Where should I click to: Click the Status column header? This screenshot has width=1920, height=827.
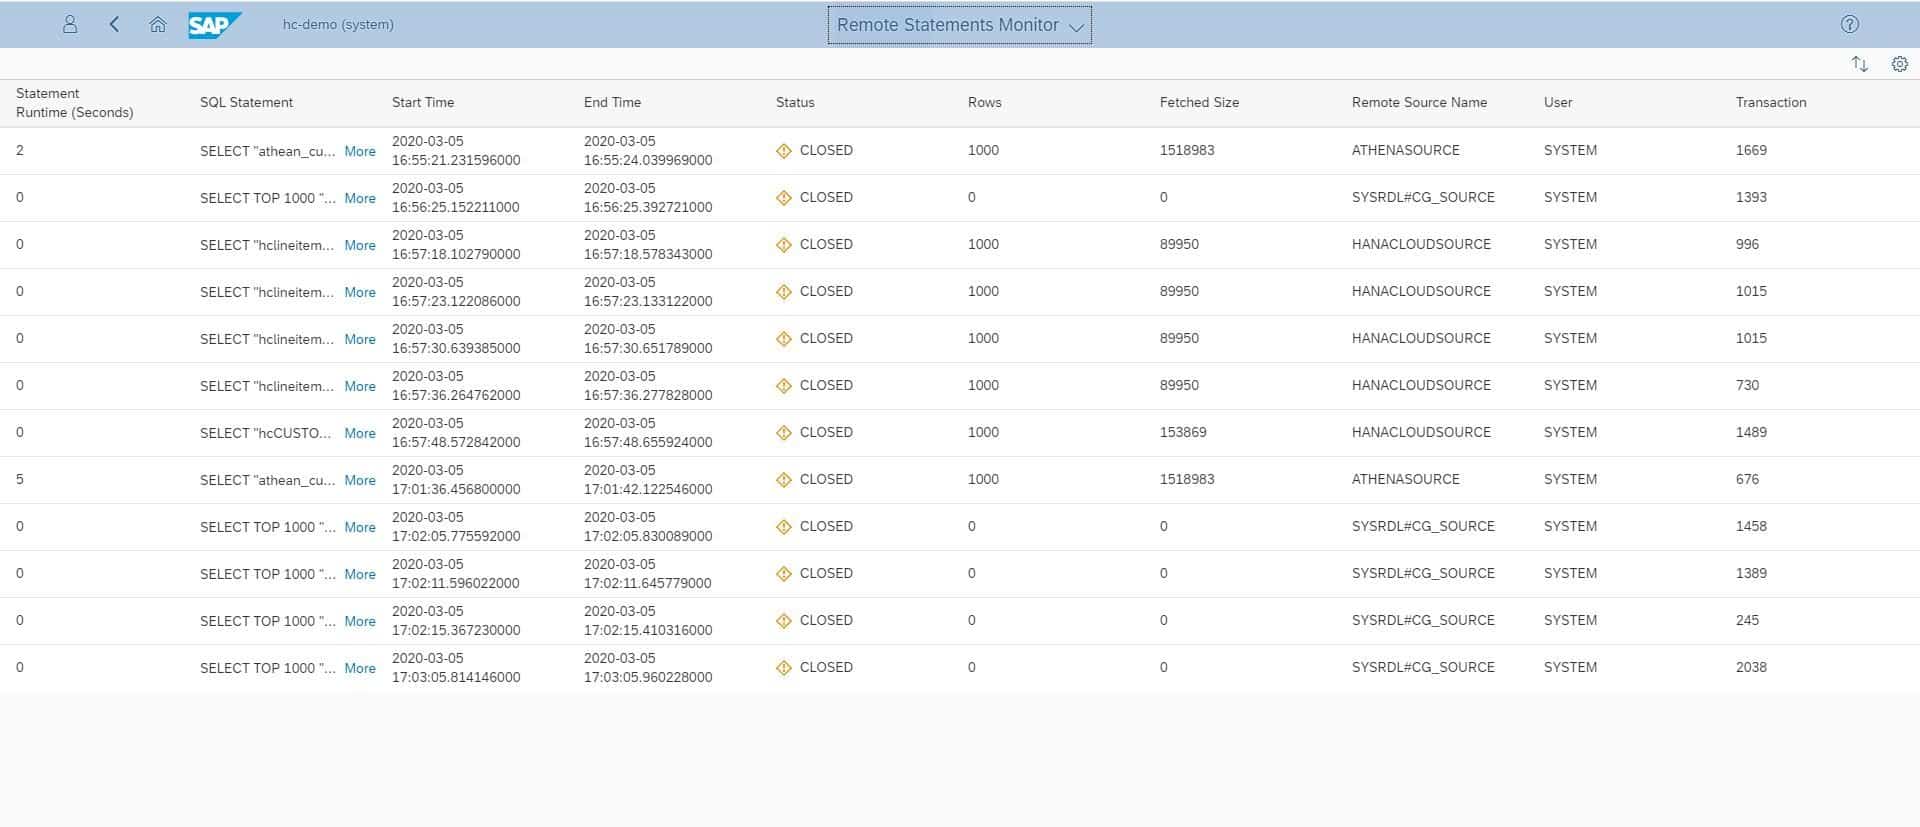point(795,102)
